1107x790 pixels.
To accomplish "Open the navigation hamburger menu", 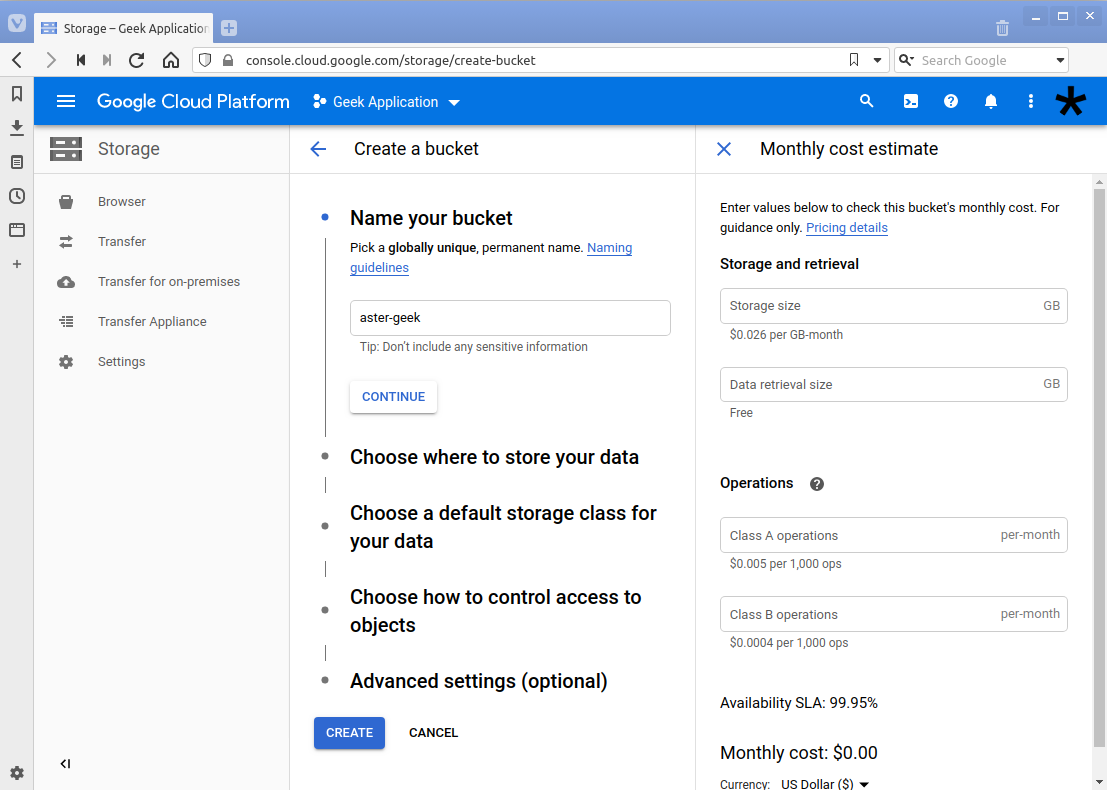I will [x=66, y=101].
